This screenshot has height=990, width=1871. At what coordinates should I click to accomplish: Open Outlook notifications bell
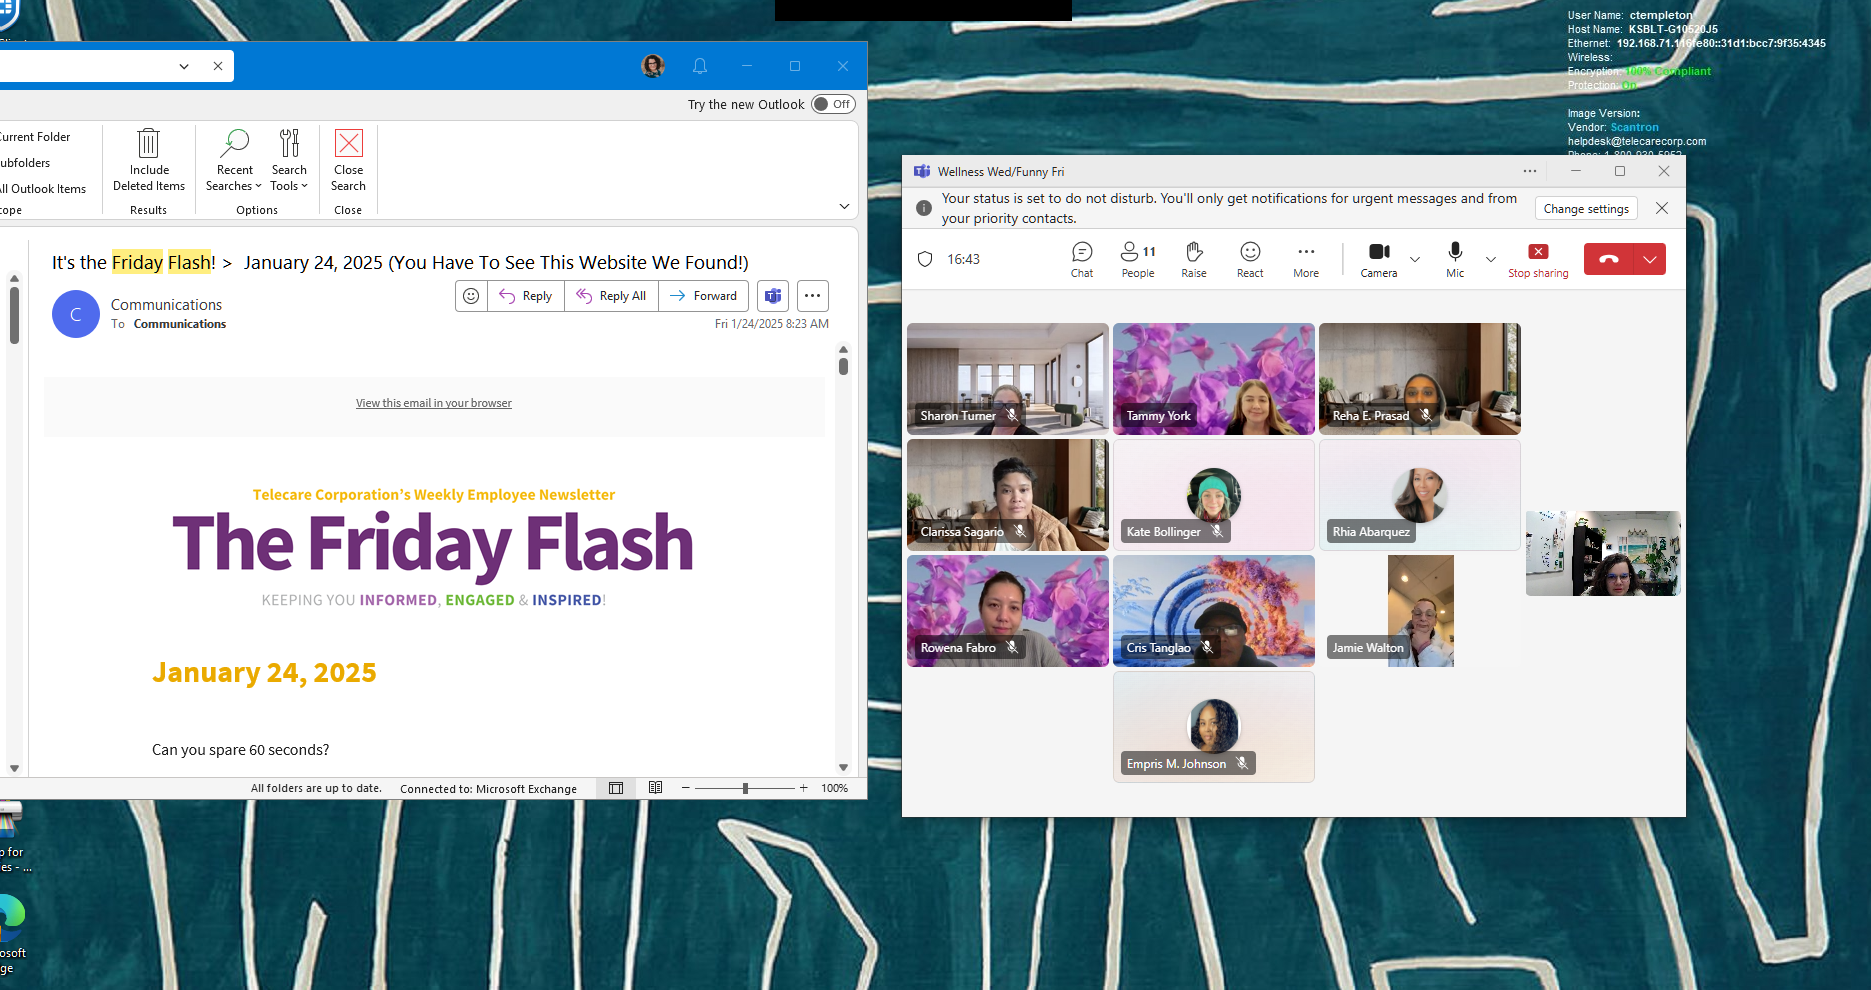700,66
